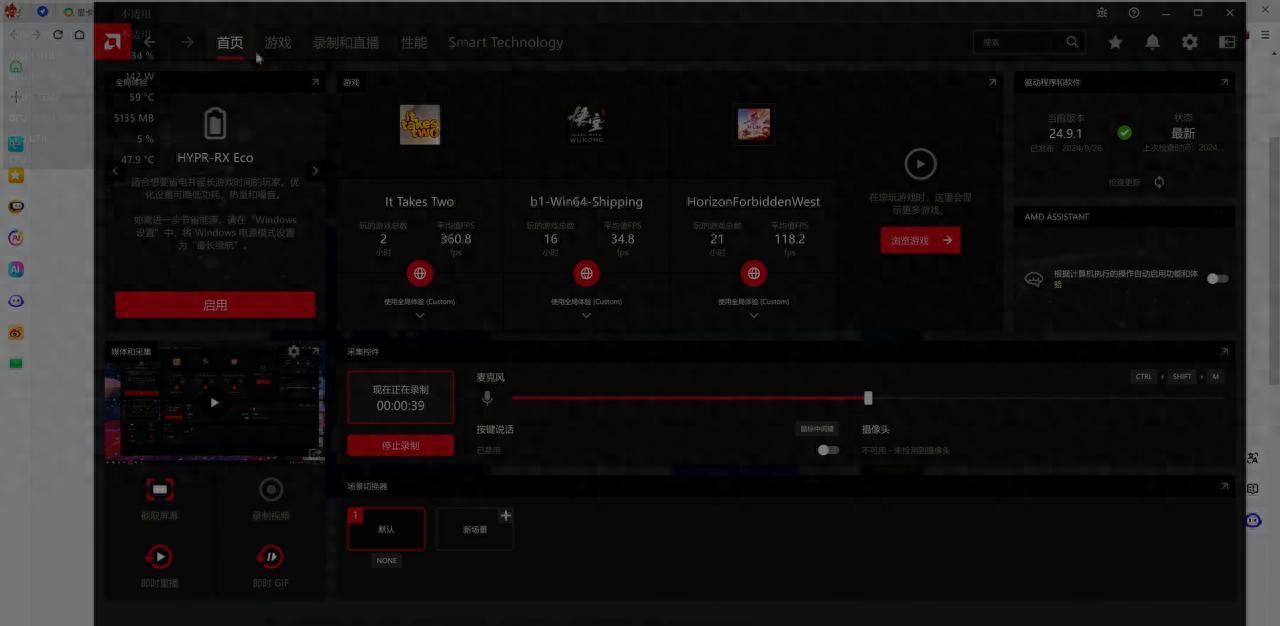Screen dimensions: 1280x626
Task: Open Black Myth Wukong game cover
Action: click(586, 124)
